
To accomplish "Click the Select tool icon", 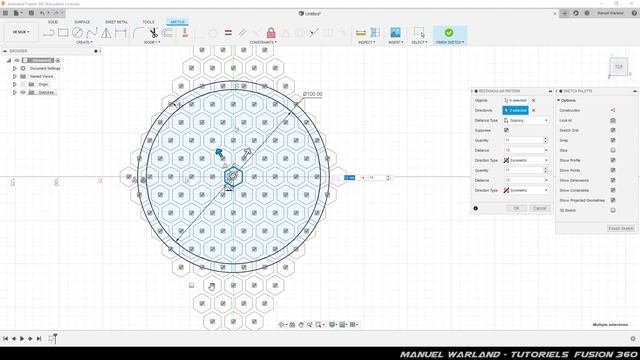I will click(419, 33).
